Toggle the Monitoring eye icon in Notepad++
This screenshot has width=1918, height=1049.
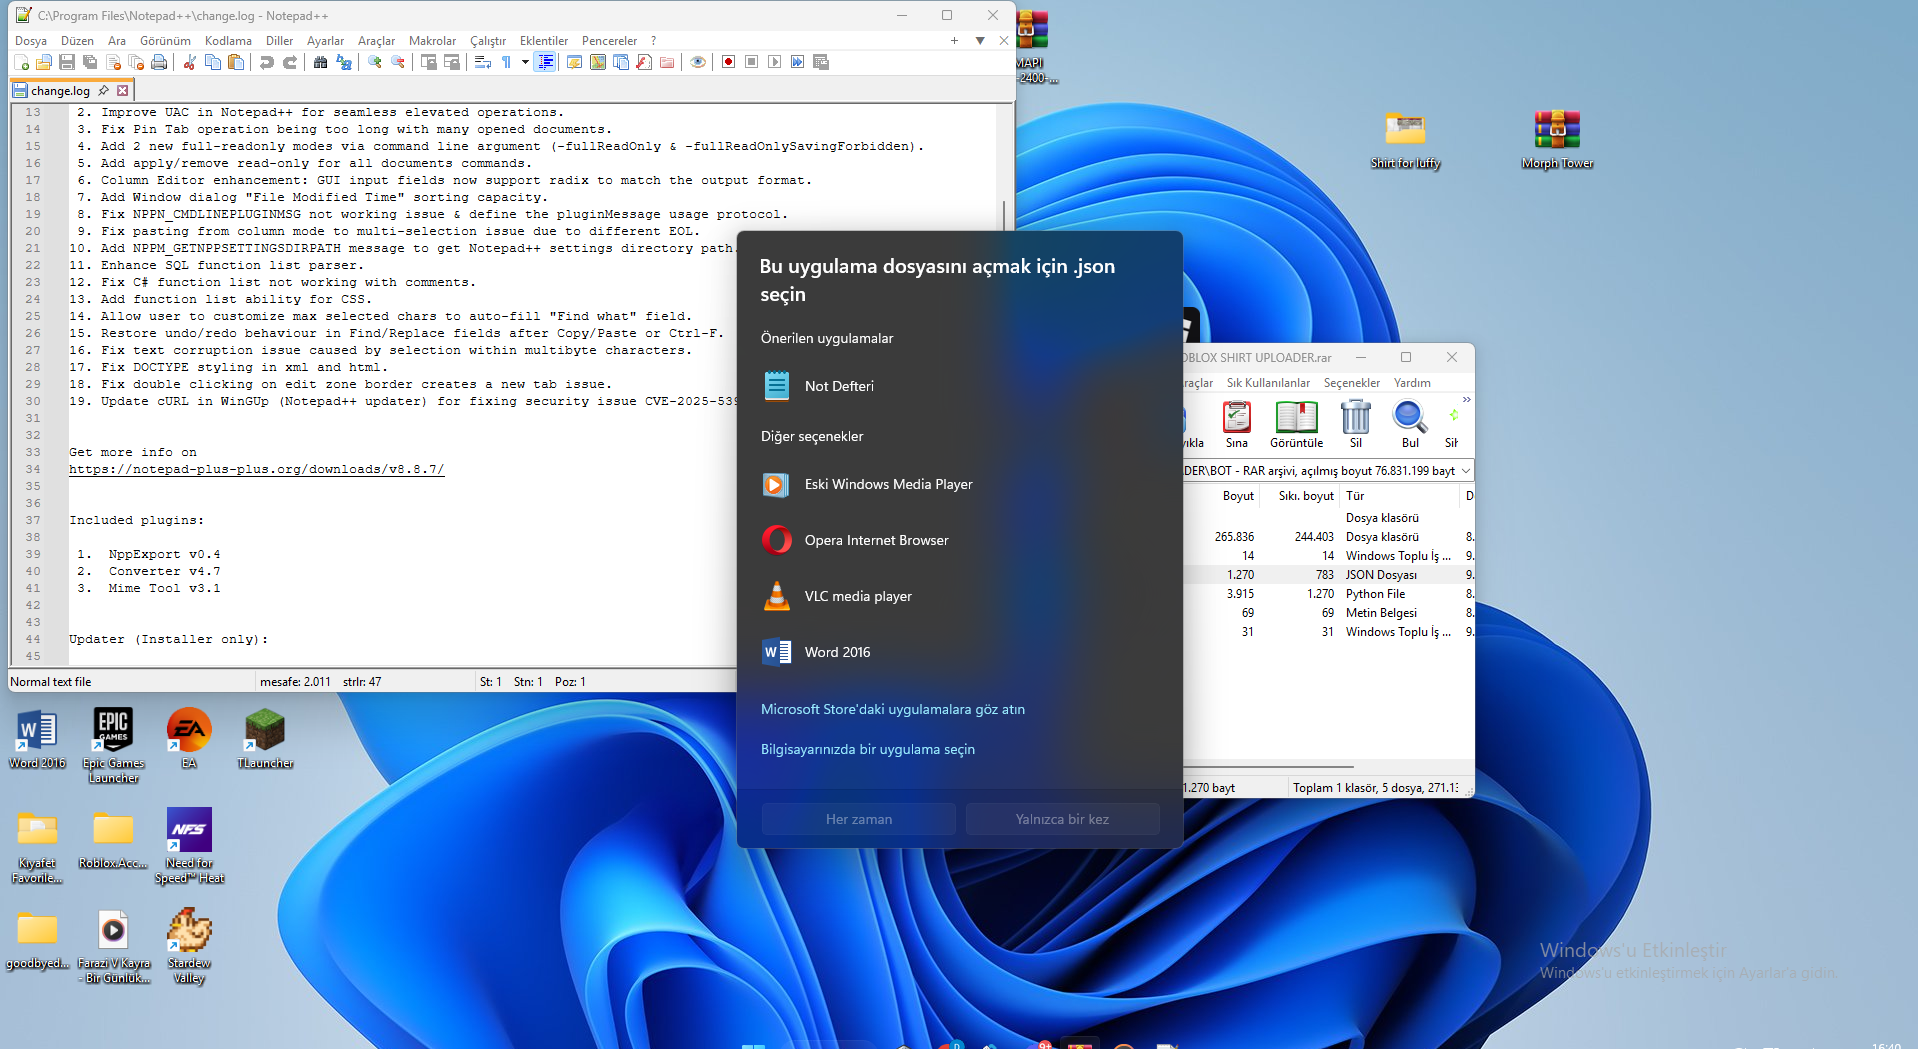698,62
